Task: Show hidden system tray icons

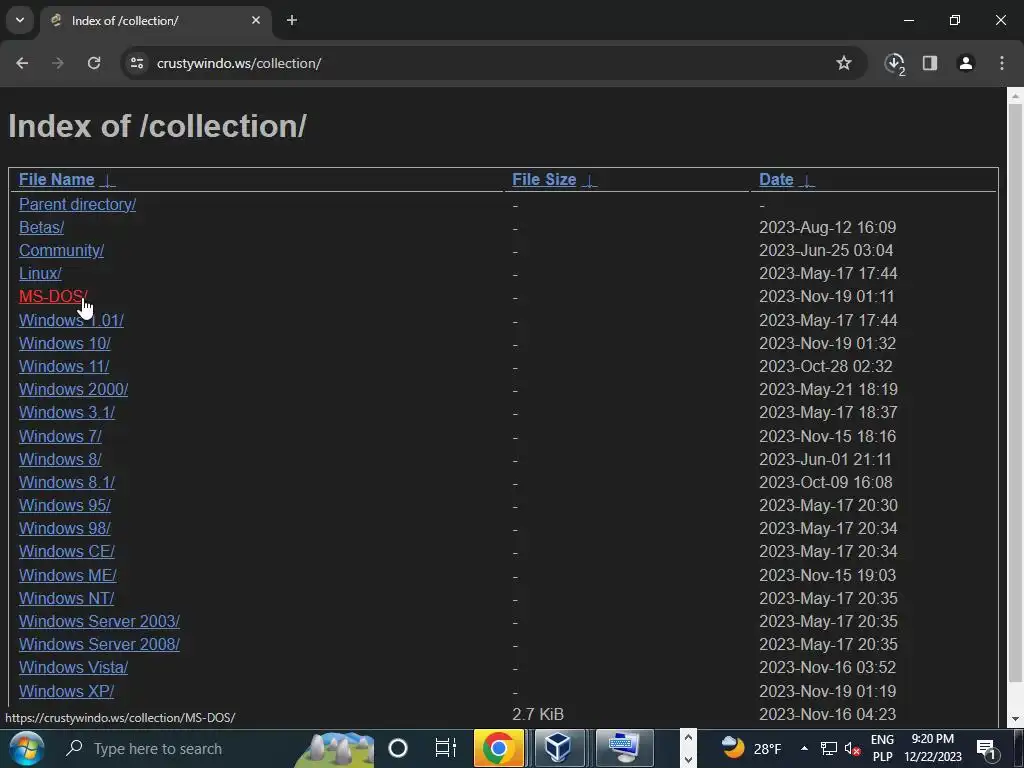Action: tap(804, 748)
